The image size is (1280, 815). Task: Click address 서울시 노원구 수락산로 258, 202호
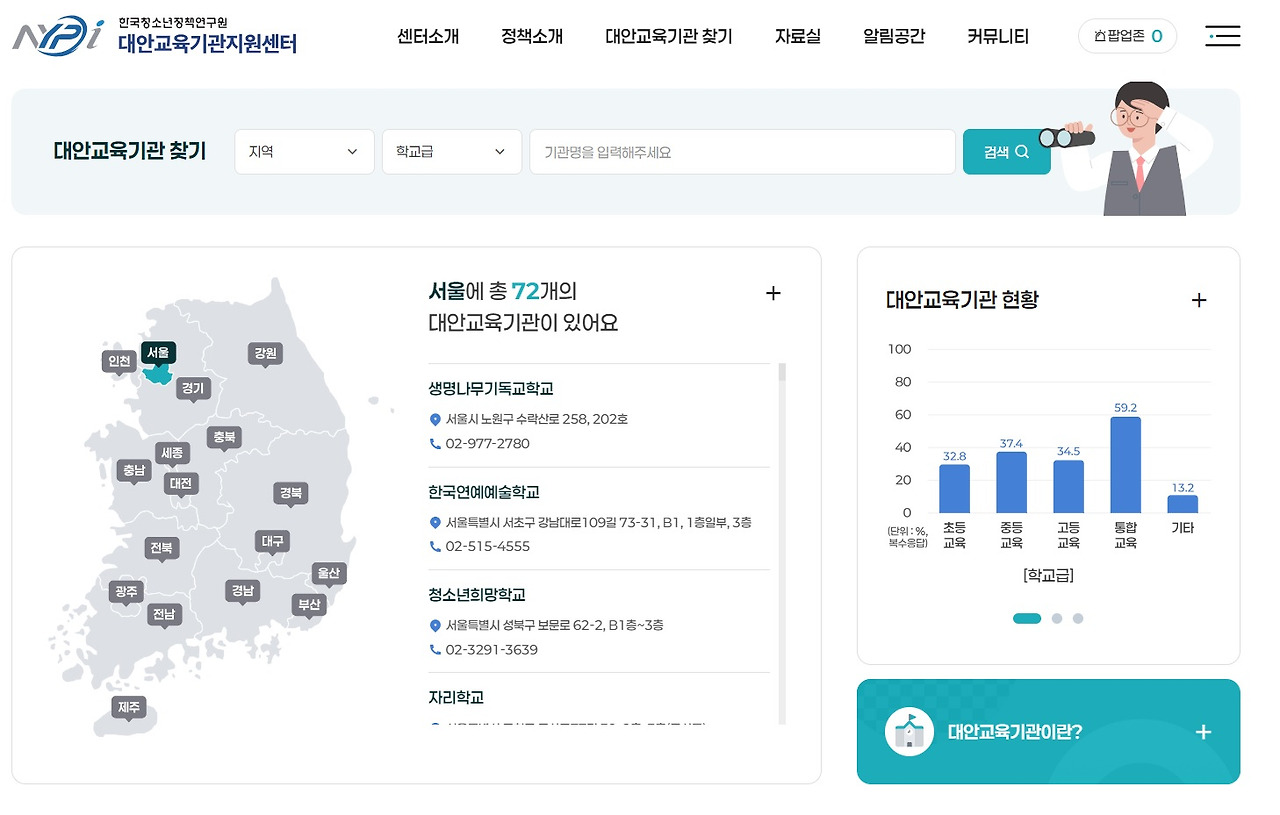[x=537, y=420]
